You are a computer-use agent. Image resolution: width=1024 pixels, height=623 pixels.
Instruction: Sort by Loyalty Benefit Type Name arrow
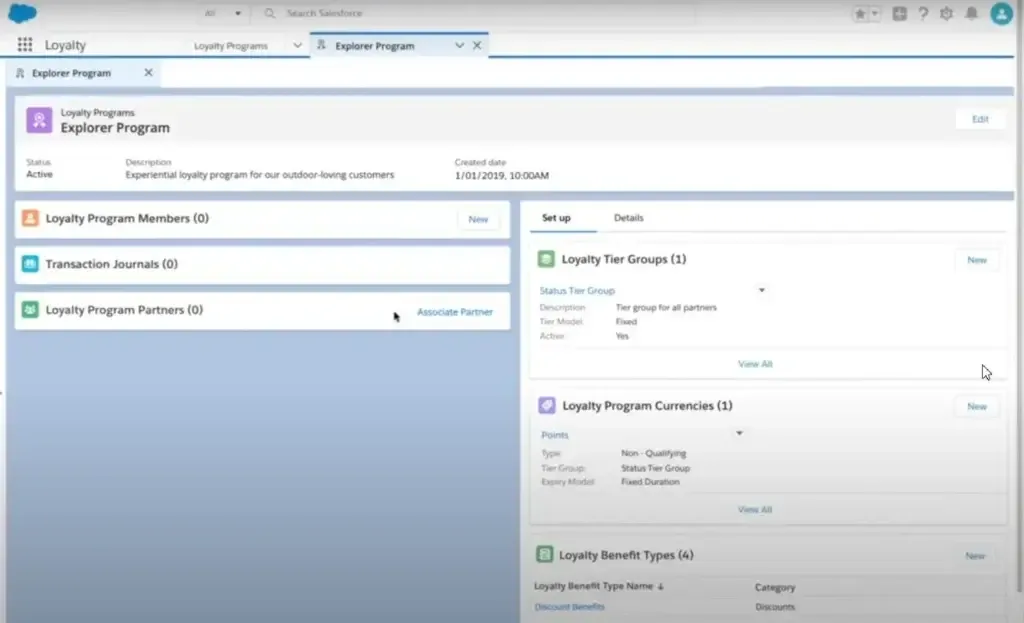click(660, 586)
